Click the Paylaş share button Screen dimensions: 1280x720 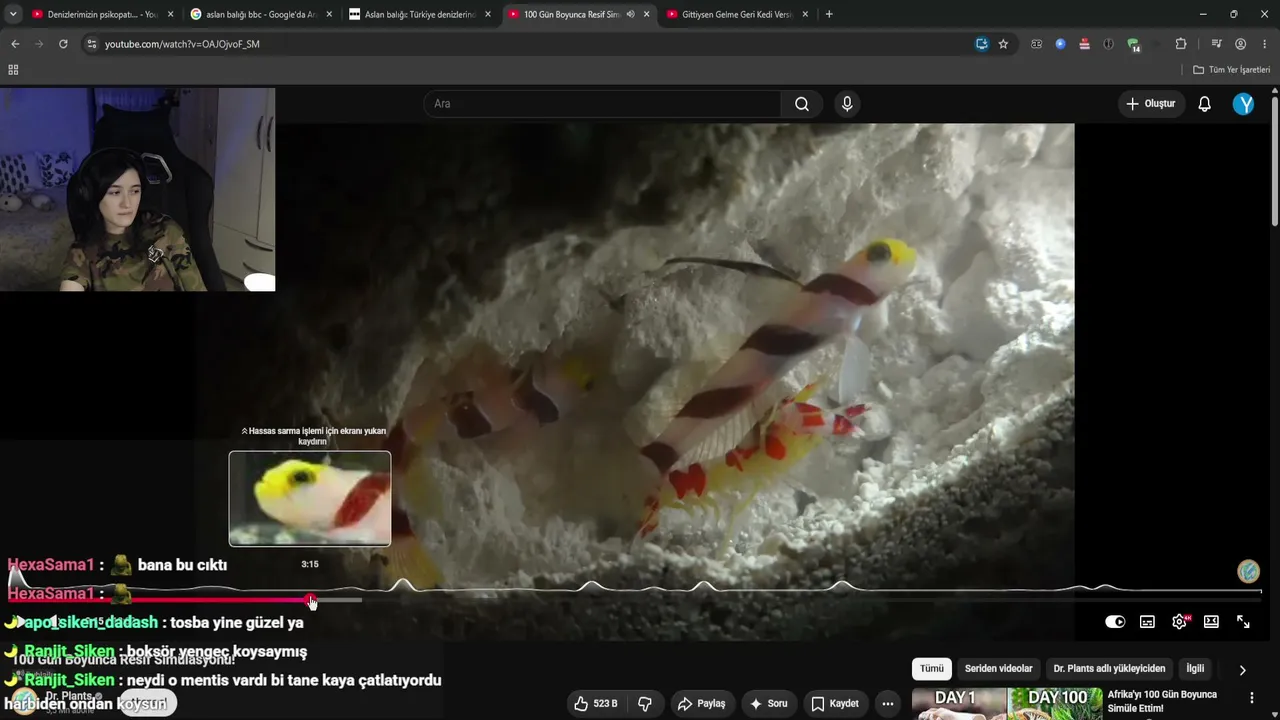(701, 704)
